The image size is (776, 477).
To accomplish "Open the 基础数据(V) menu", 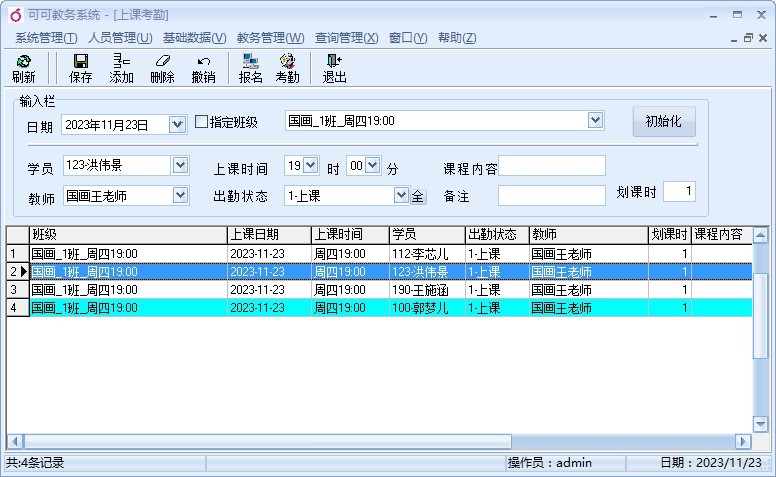I will click(x=194, y=38).
